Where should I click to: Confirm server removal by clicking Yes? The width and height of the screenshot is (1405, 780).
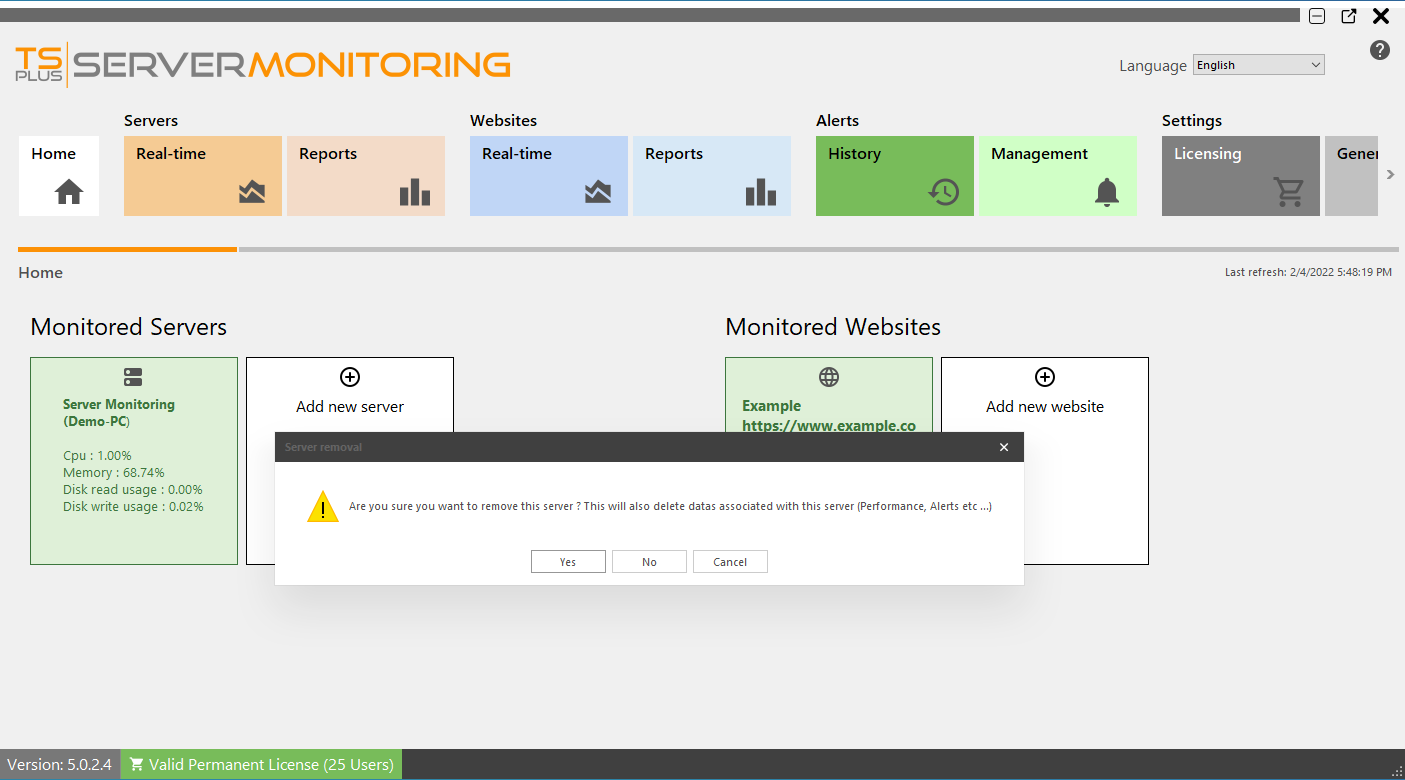pos(568,561)
